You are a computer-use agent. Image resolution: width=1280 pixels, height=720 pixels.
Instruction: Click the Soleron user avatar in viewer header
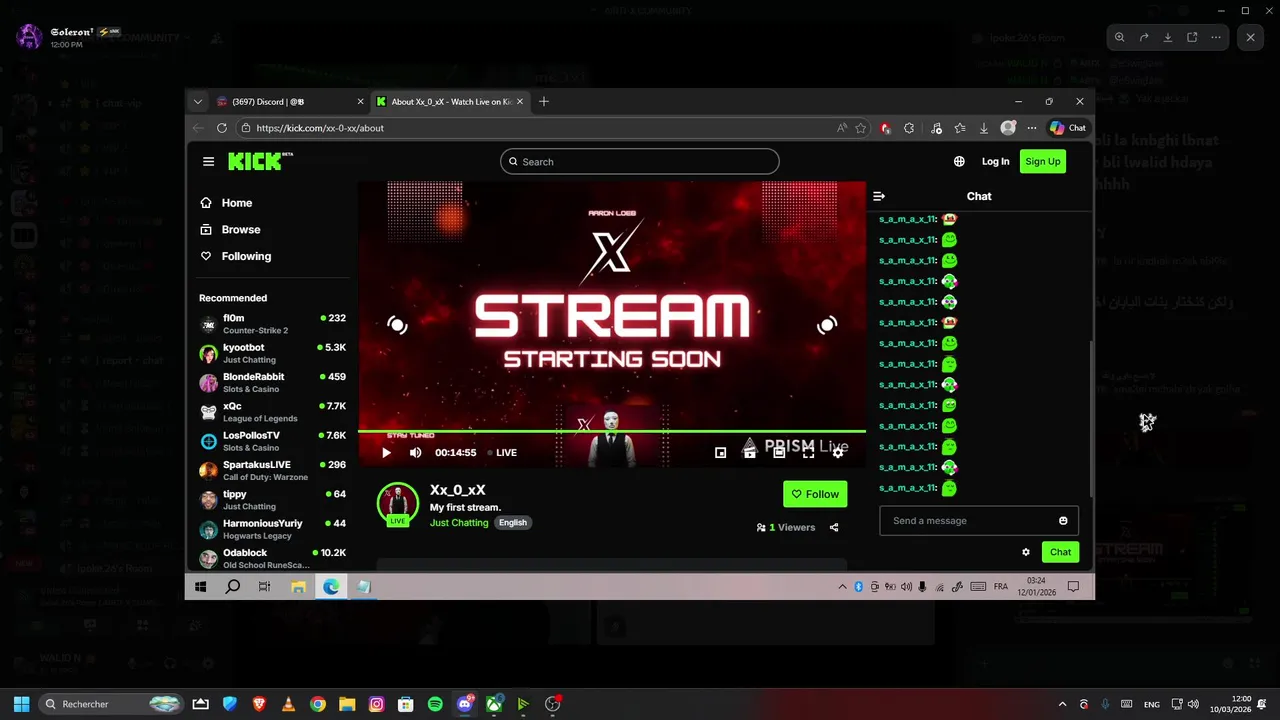(x=29, y=37)
